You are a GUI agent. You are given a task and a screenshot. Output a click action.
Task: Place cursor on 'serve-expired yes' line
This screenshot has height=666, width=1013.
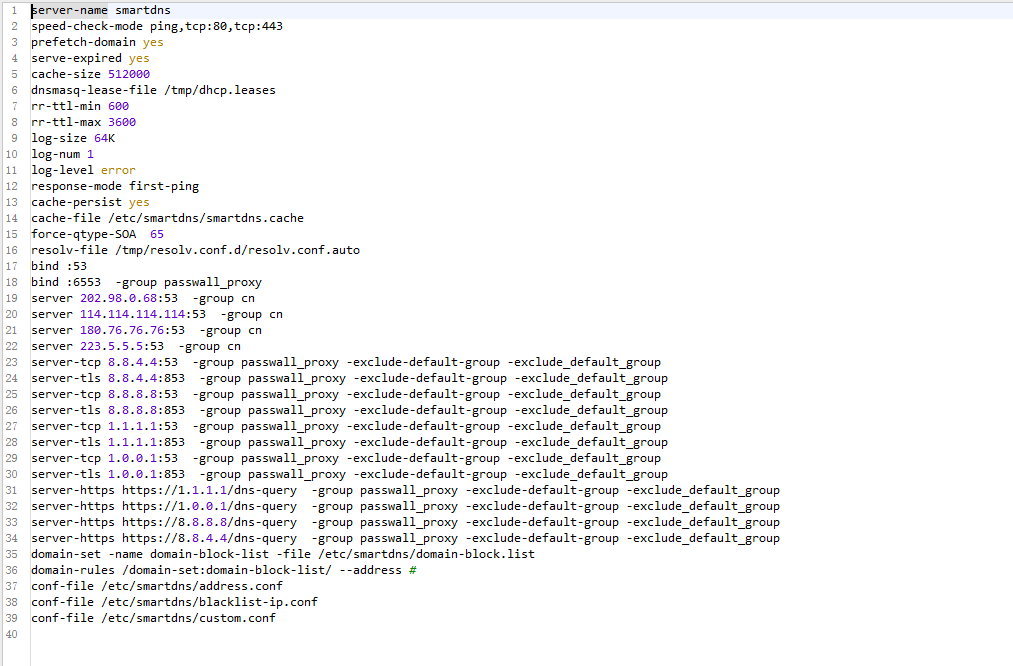pos(90,58)
